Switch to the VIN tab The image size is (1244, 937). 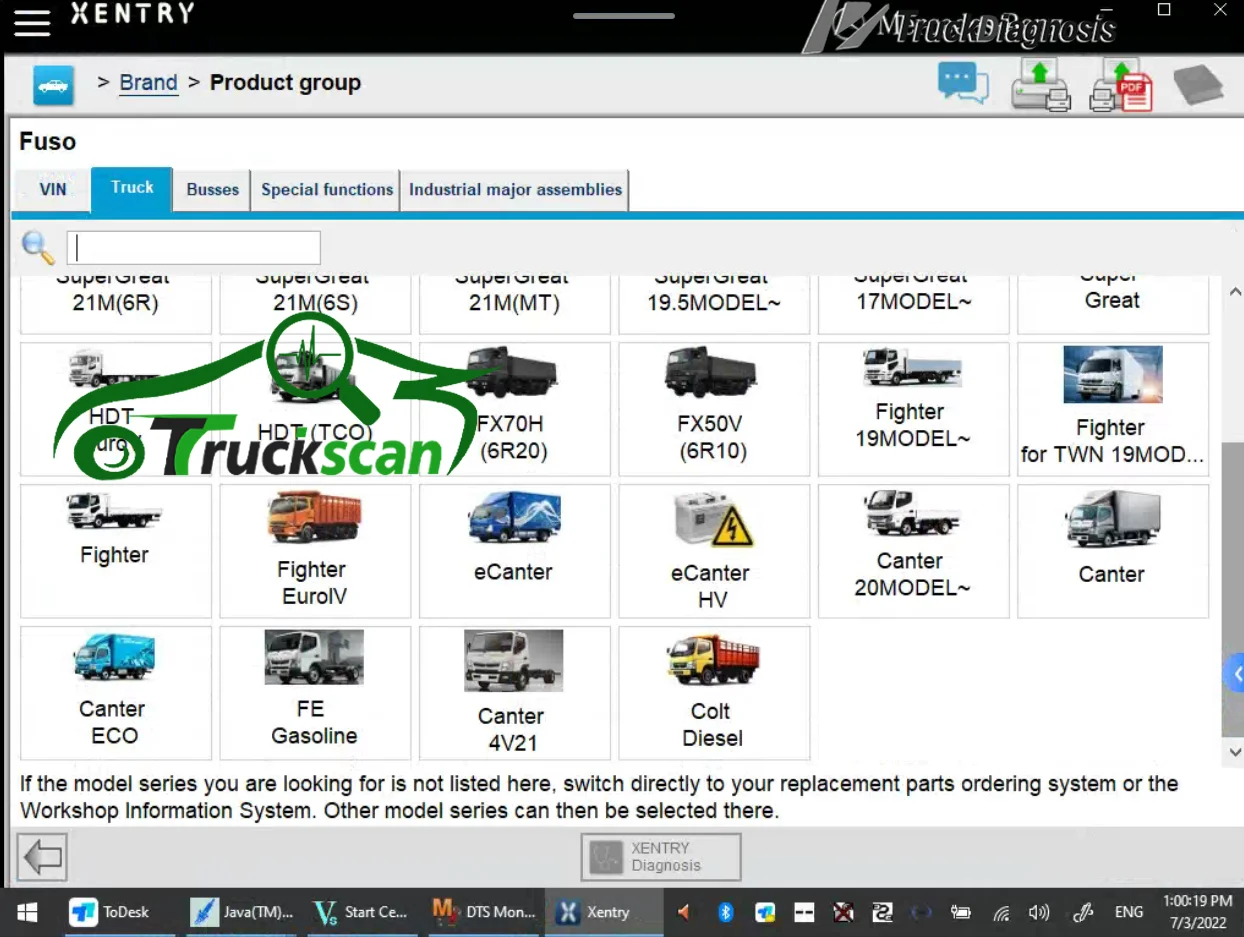tap(53, 190)
